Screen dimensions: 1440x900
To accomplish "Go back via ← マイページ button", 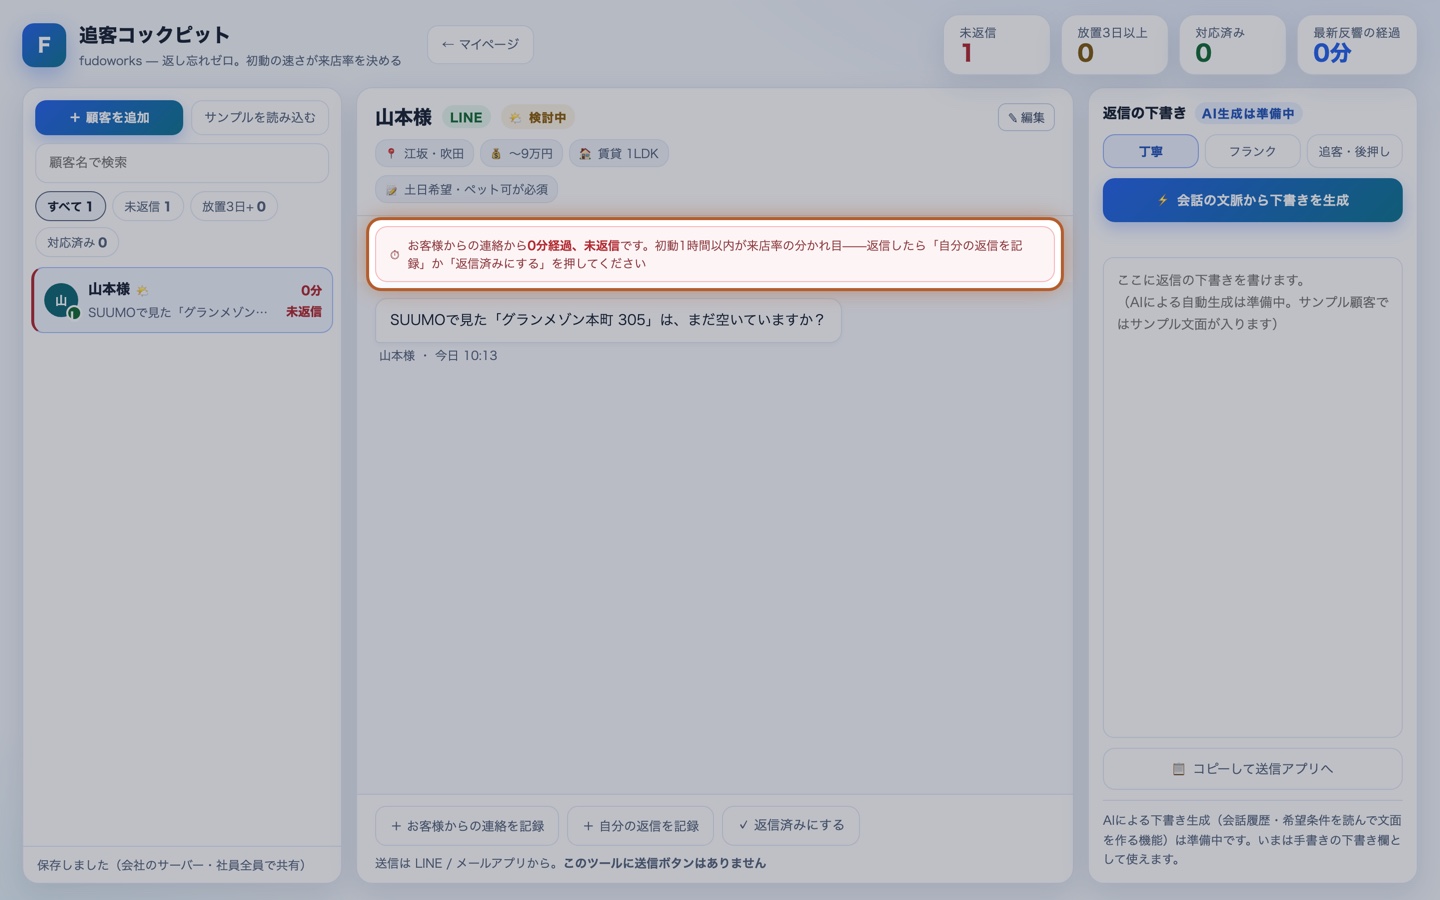I will (x=480, y=44).
